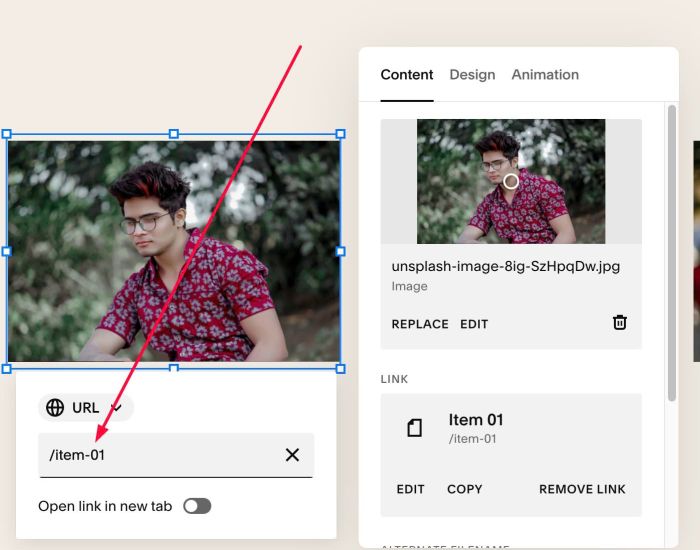Click the Open link in new tab label
This screenshot has height=550, width=700.
click(x=105, y=506)
